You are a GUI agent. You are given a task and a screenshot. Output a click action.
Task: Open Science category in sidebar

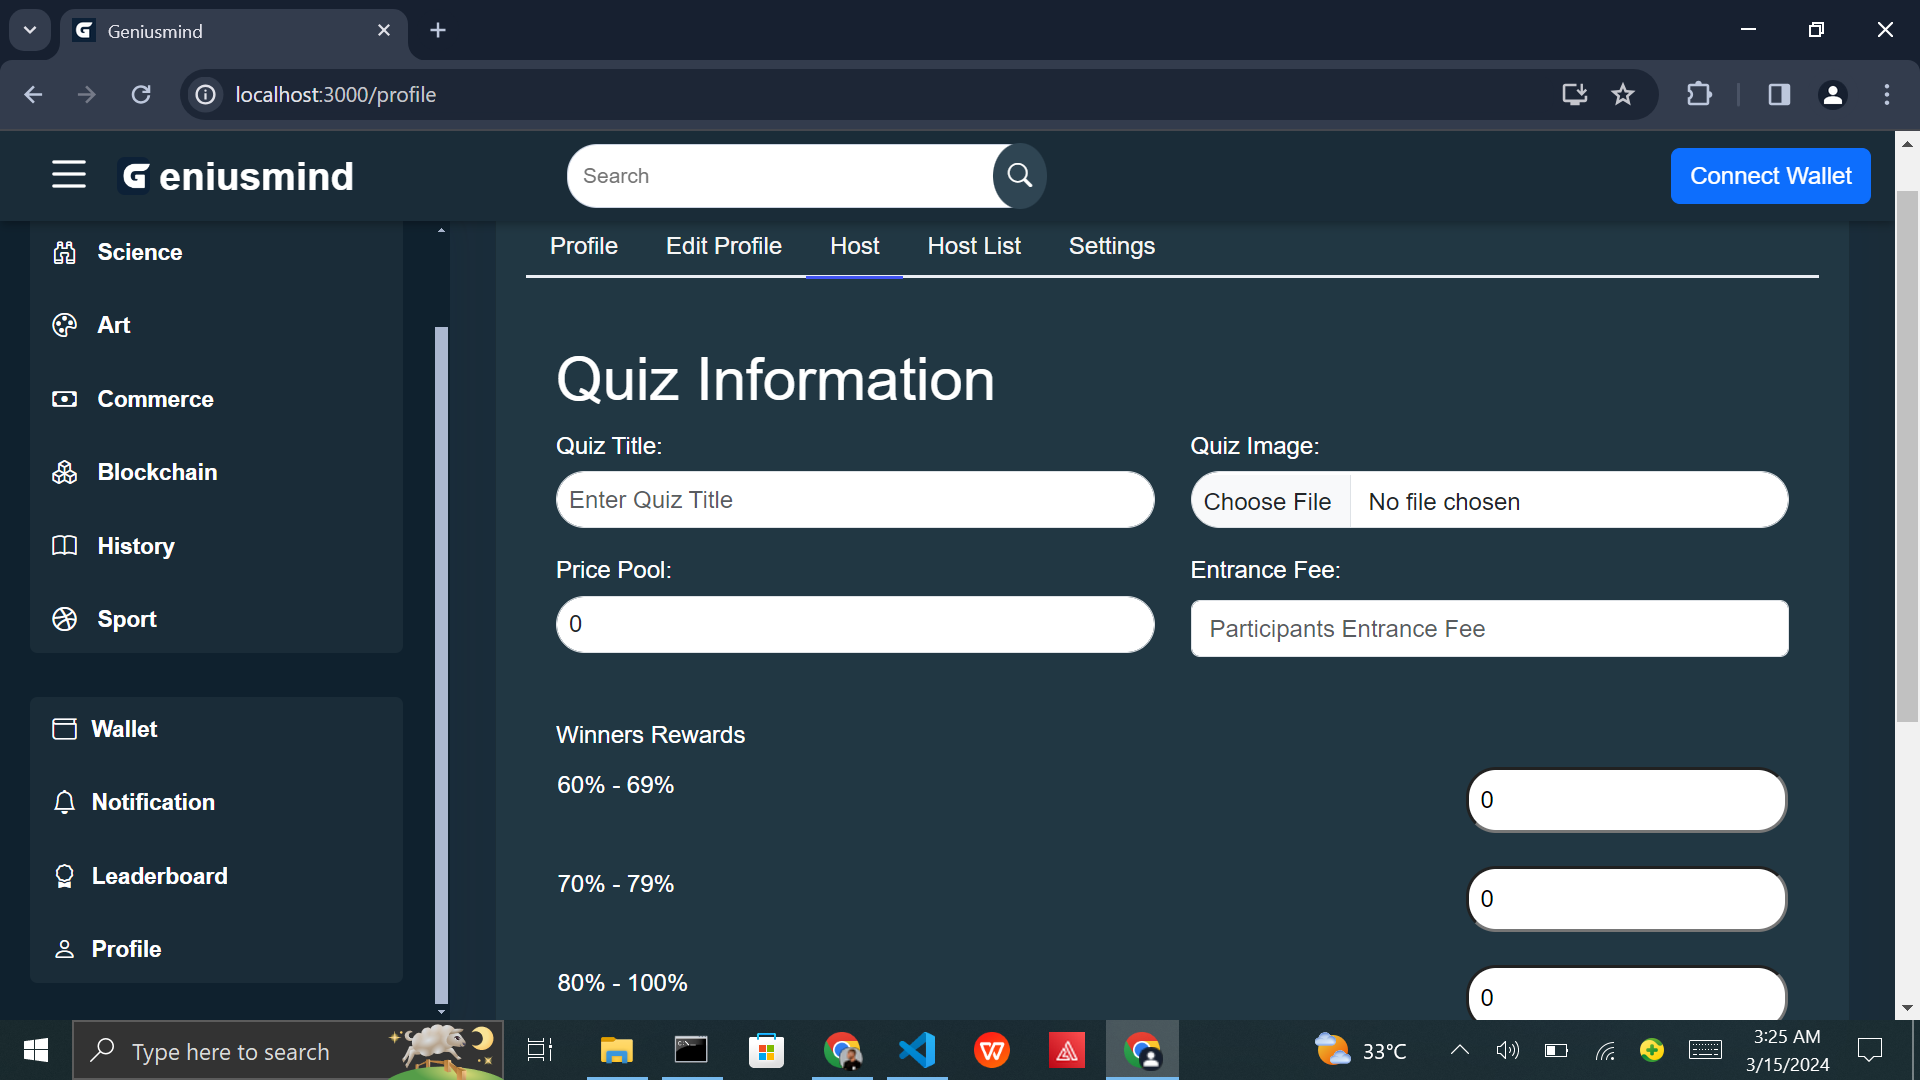coord(139,252)
